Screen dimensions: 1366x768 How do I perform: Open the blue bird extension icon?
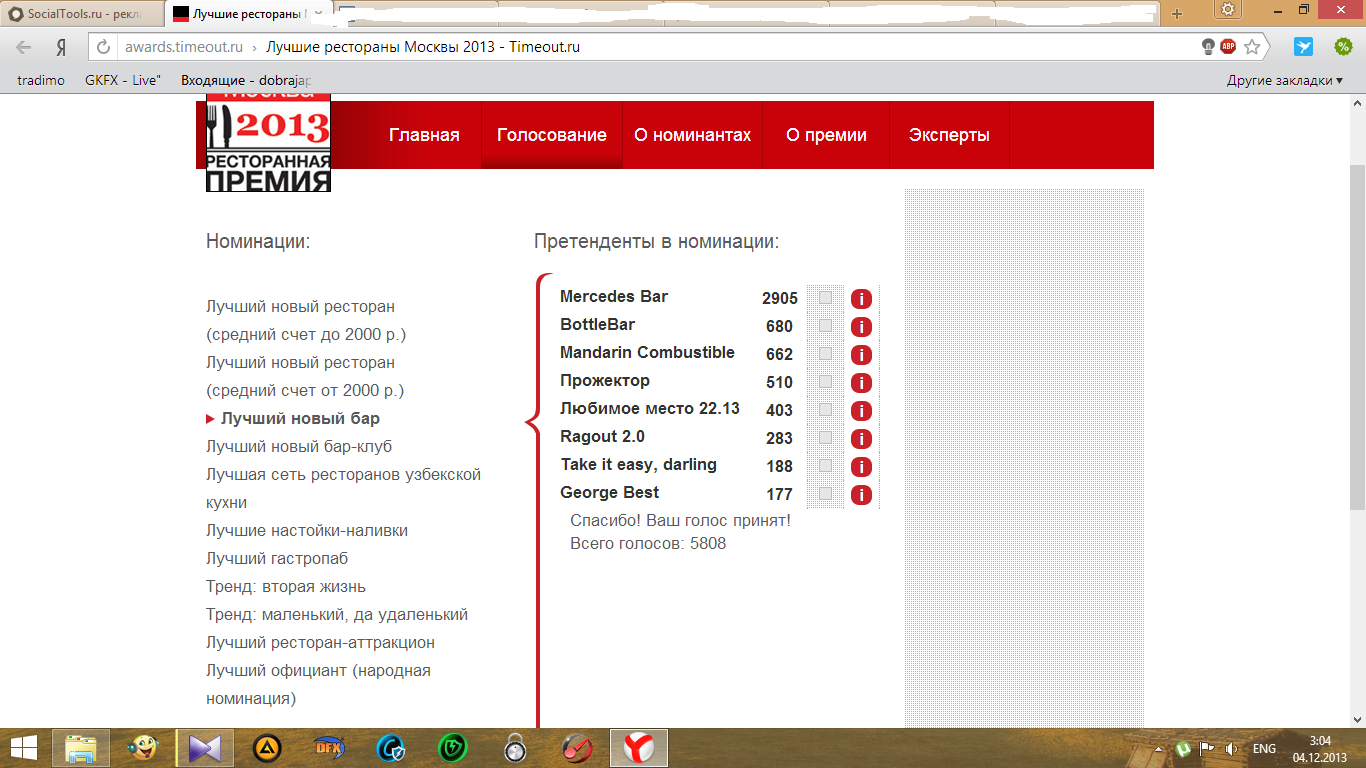coord(1304,47)
